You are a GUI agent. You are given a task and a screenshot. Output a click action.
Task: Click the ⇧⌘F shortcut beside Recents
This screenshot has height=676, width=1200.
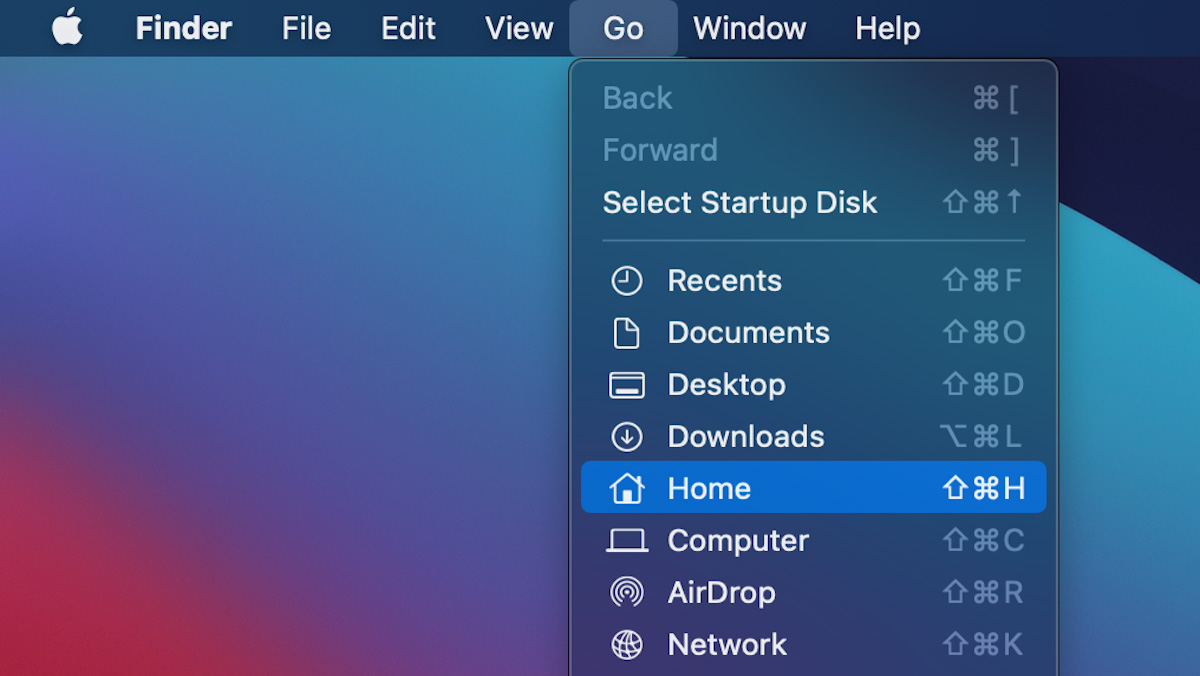pyautogui.click(x=983, y=281)
